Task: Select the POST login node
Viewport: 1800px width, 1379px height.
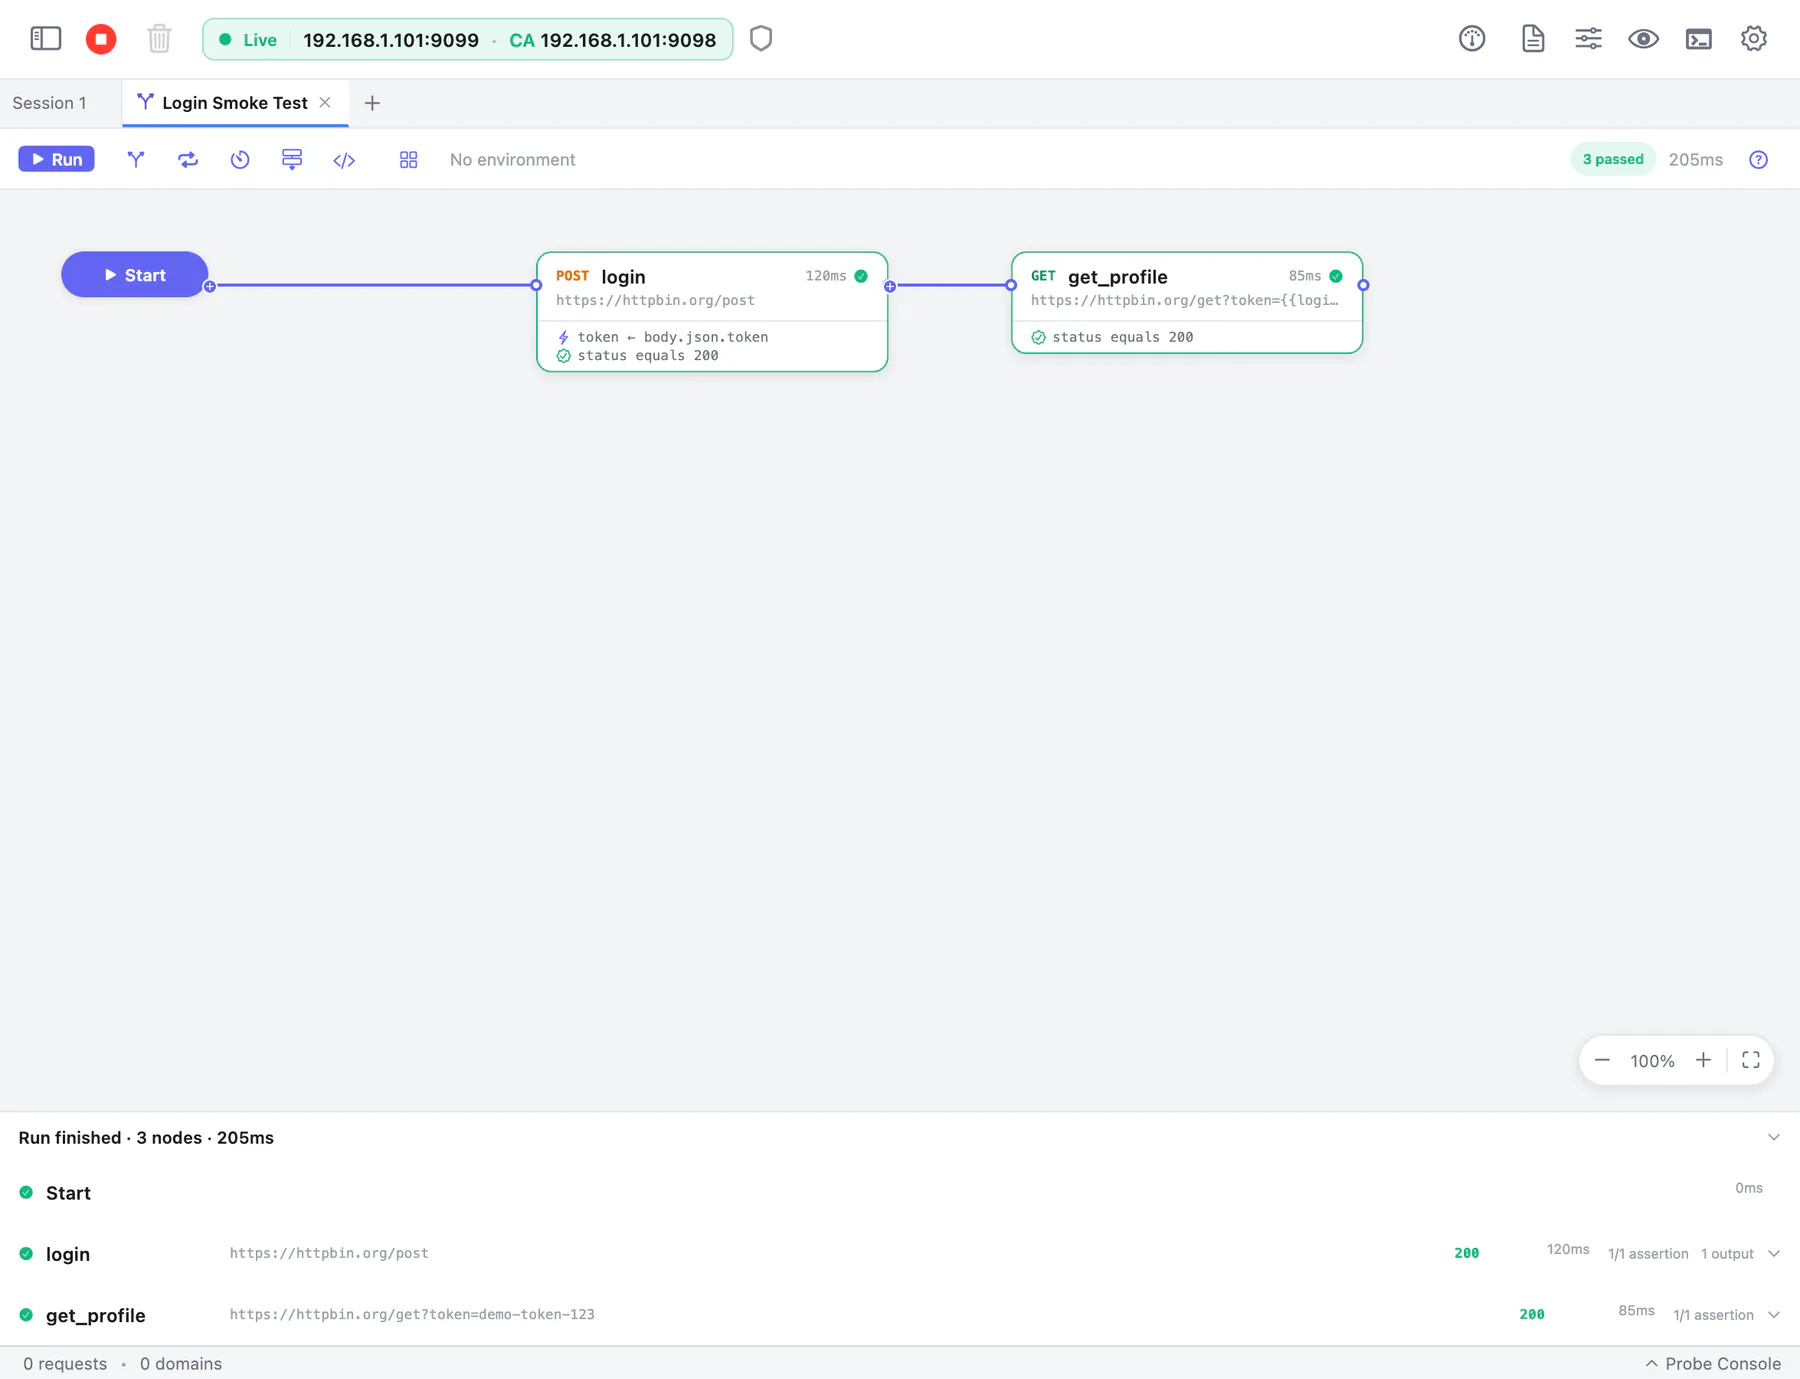Action: [x=712, y=312]
